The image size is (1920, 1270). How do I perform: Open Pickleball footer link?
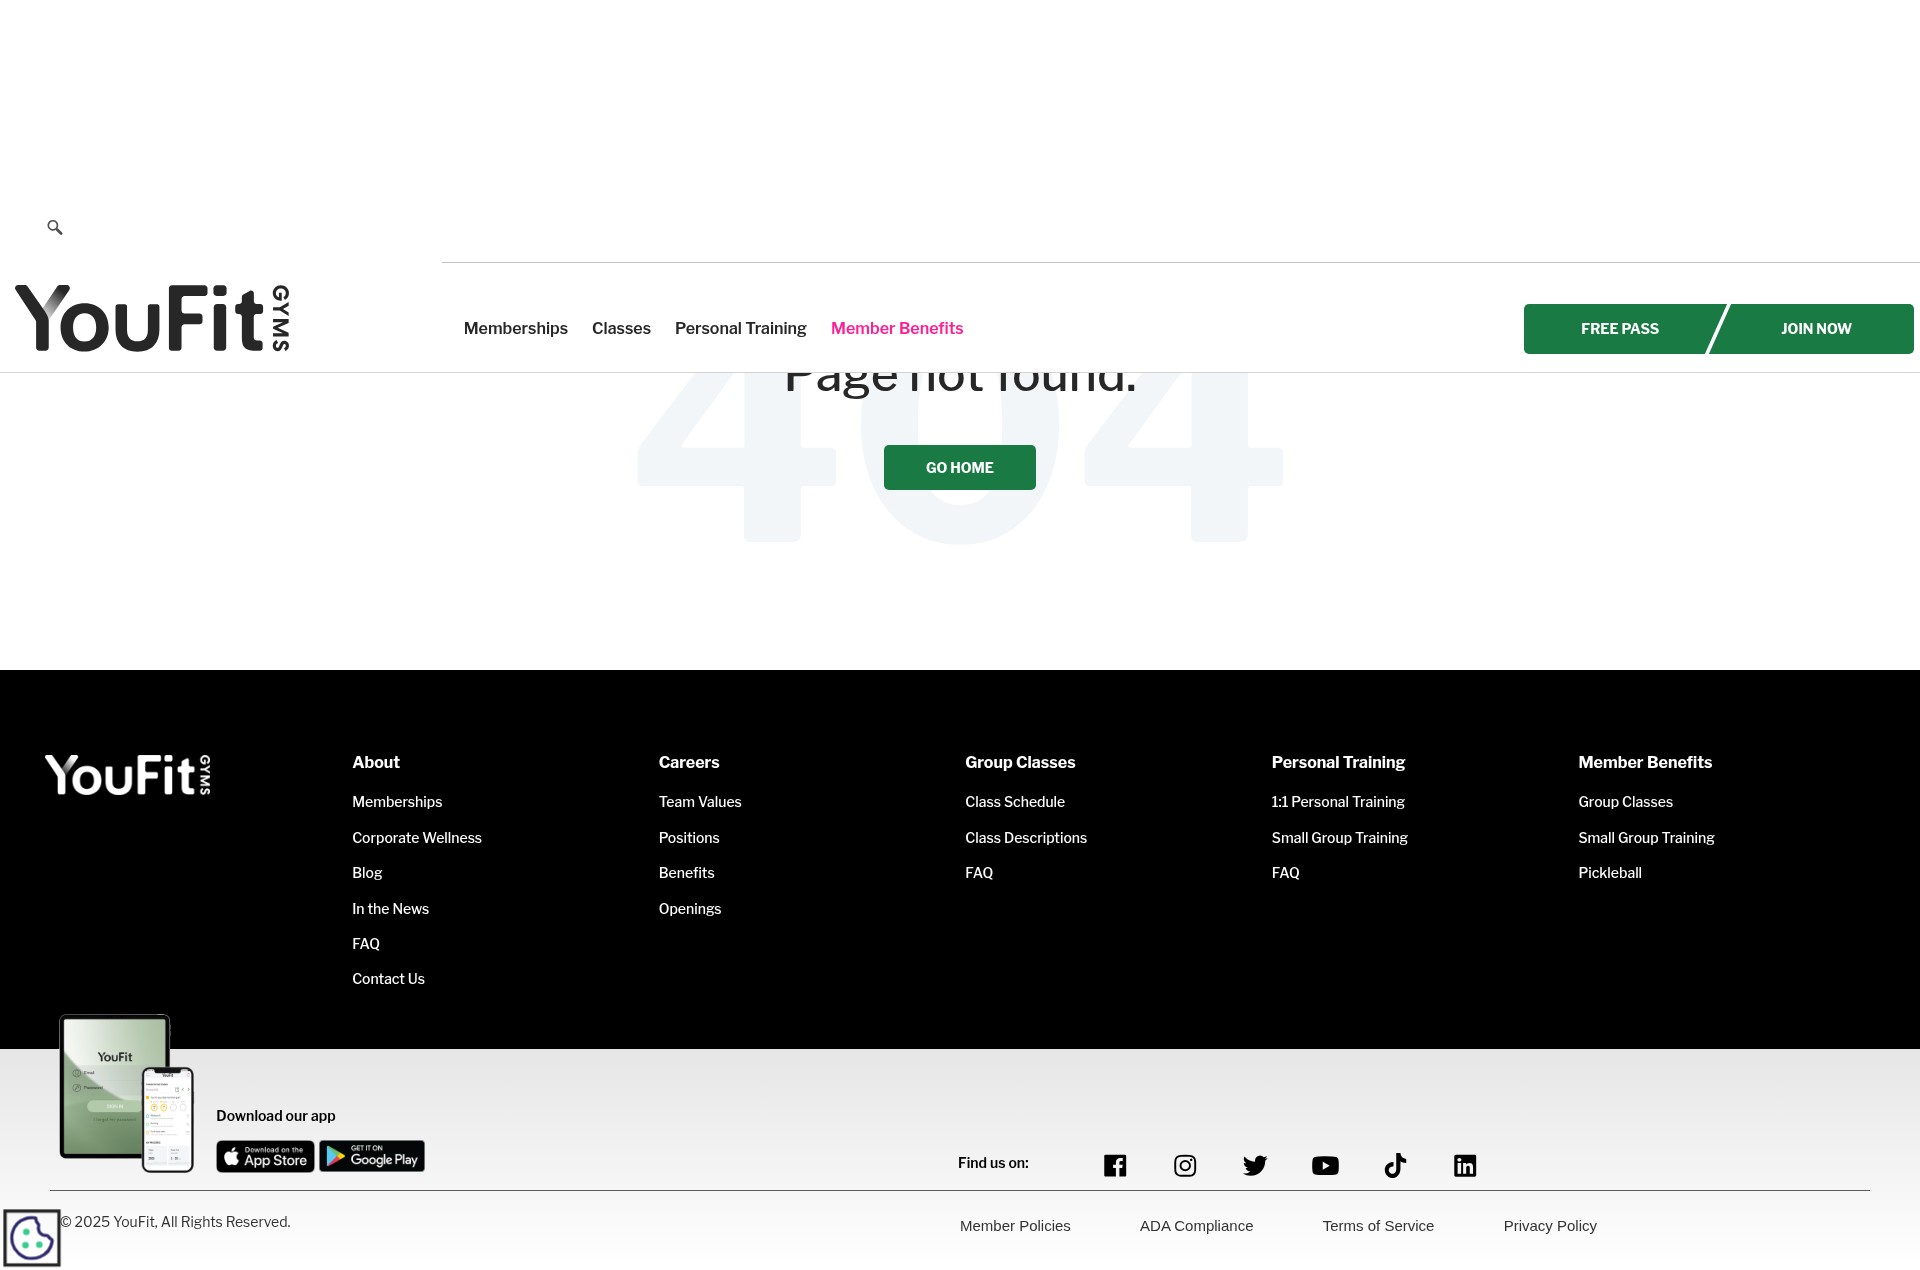[x=1610, y=873]
